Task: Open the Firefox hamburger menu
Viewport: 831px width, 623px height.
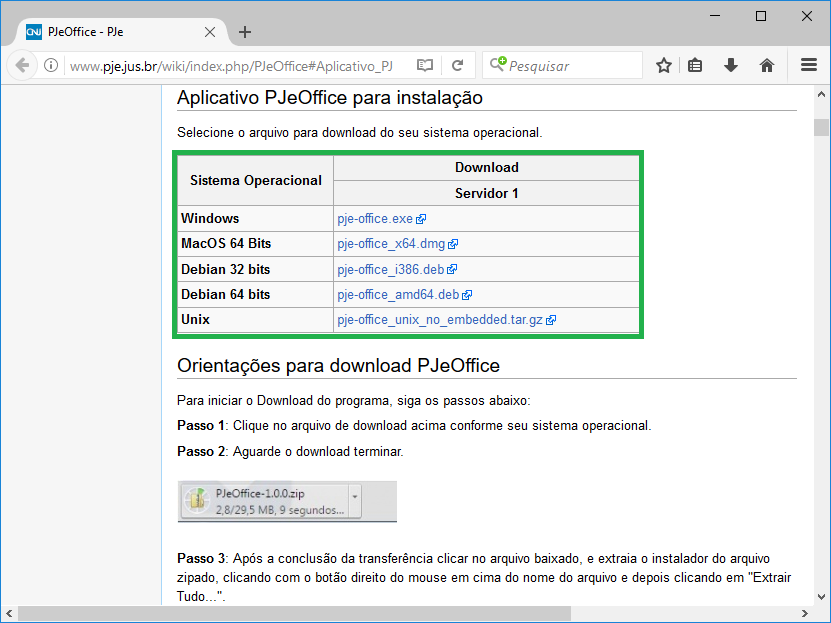Action: point(809,66)
